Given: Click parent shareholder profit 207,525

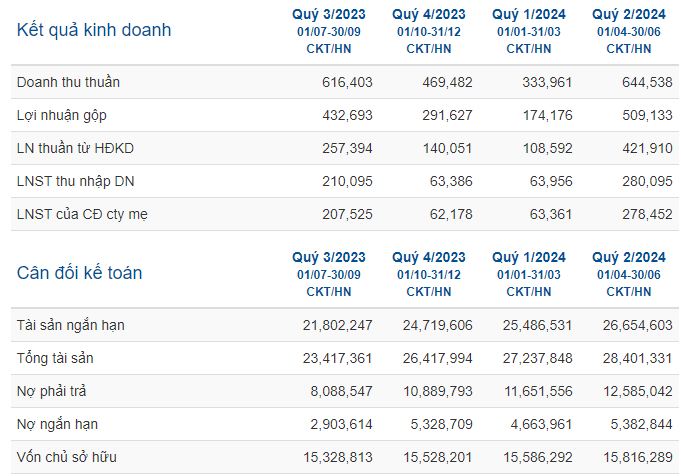Looking at the screenshot, I should pyautogui.click(x=347, y=215).
